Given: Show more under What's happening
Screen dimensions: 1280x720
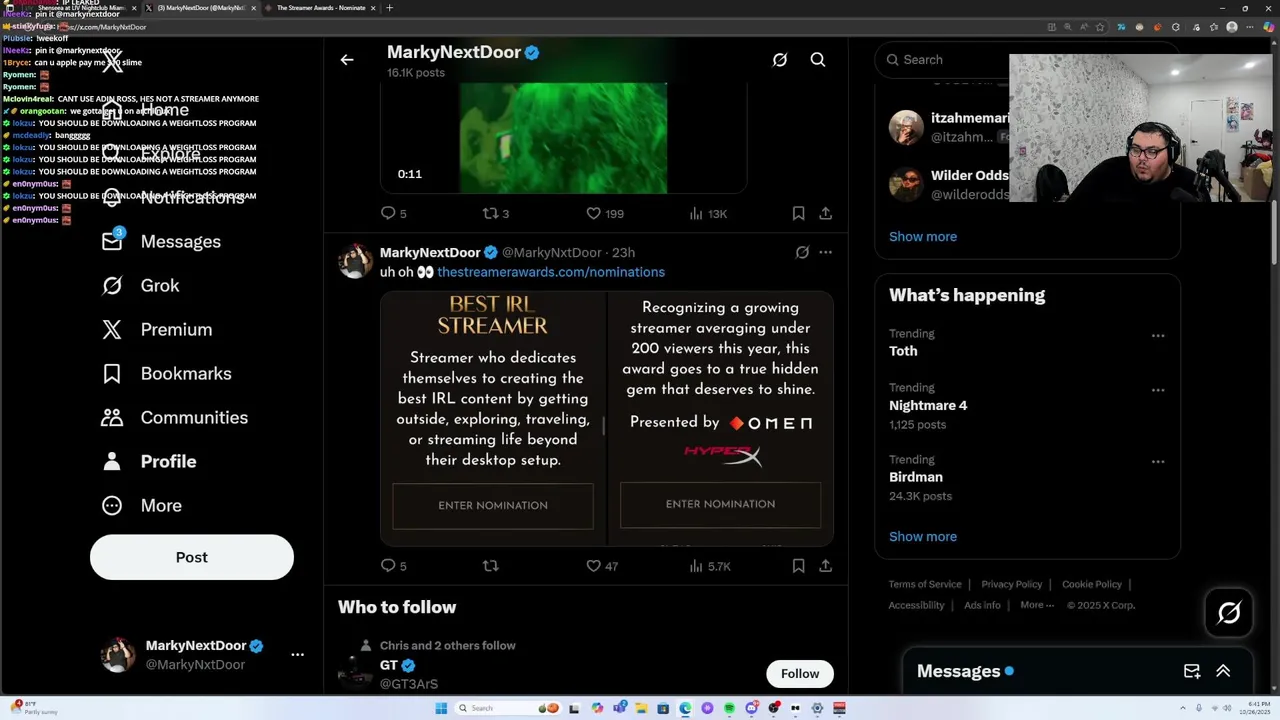Looking at the screenshot, I should pyautogui.click(x=923, y=536).
